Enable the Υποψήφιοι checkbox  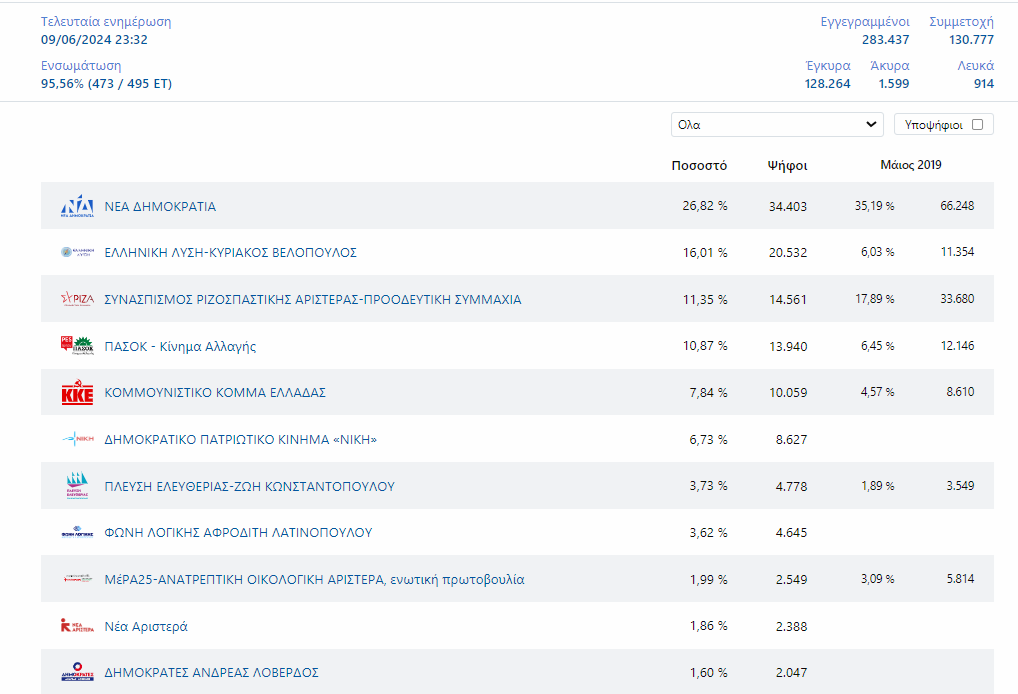coord(977,125)
